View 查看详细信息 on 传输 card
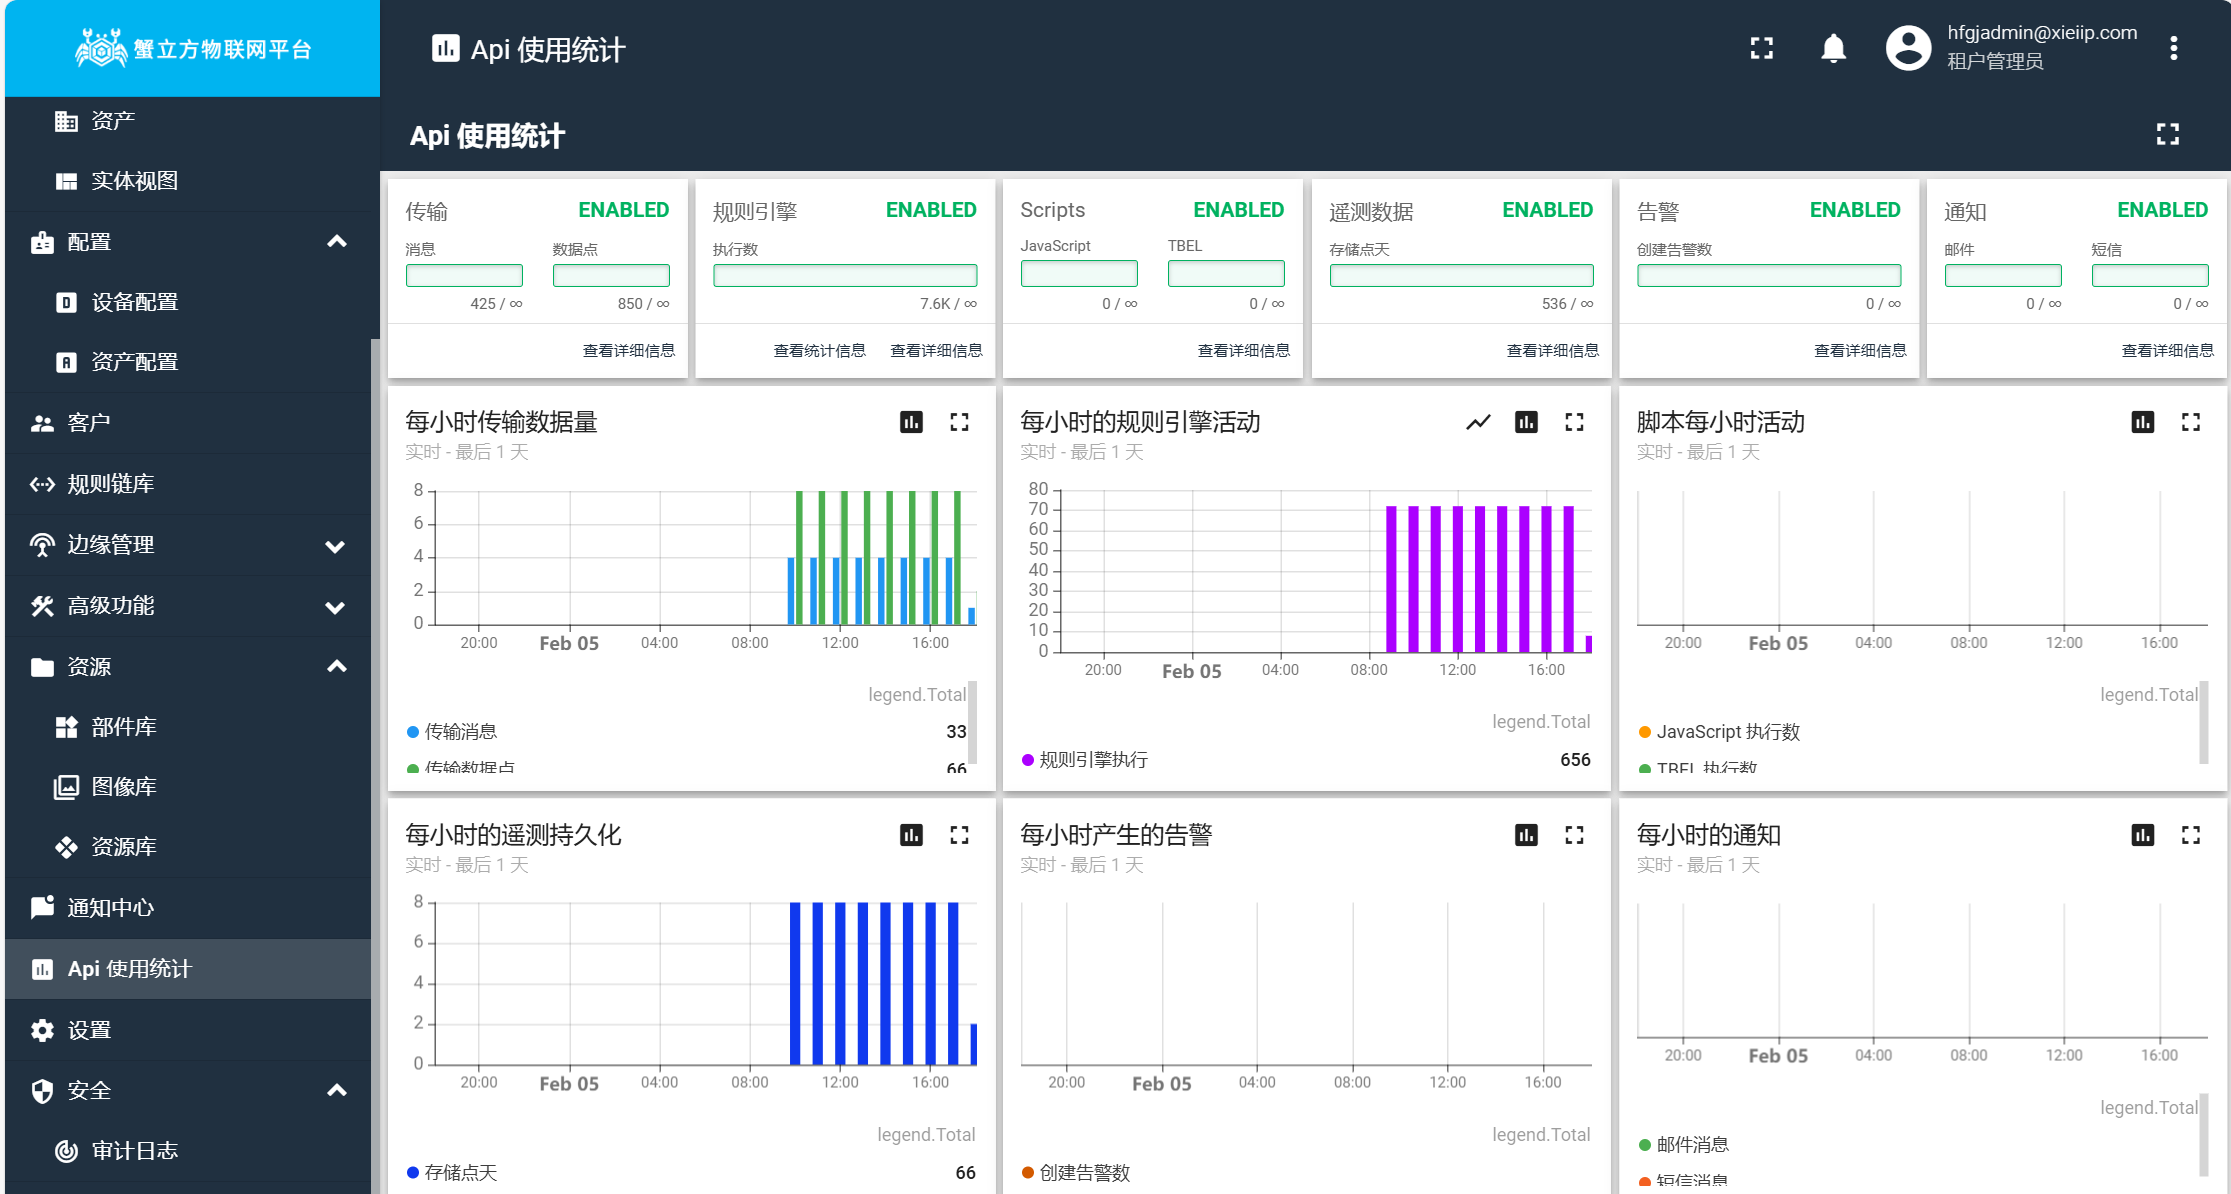The height and width of the screenshot is (1194, 2231). coord(628,351)
